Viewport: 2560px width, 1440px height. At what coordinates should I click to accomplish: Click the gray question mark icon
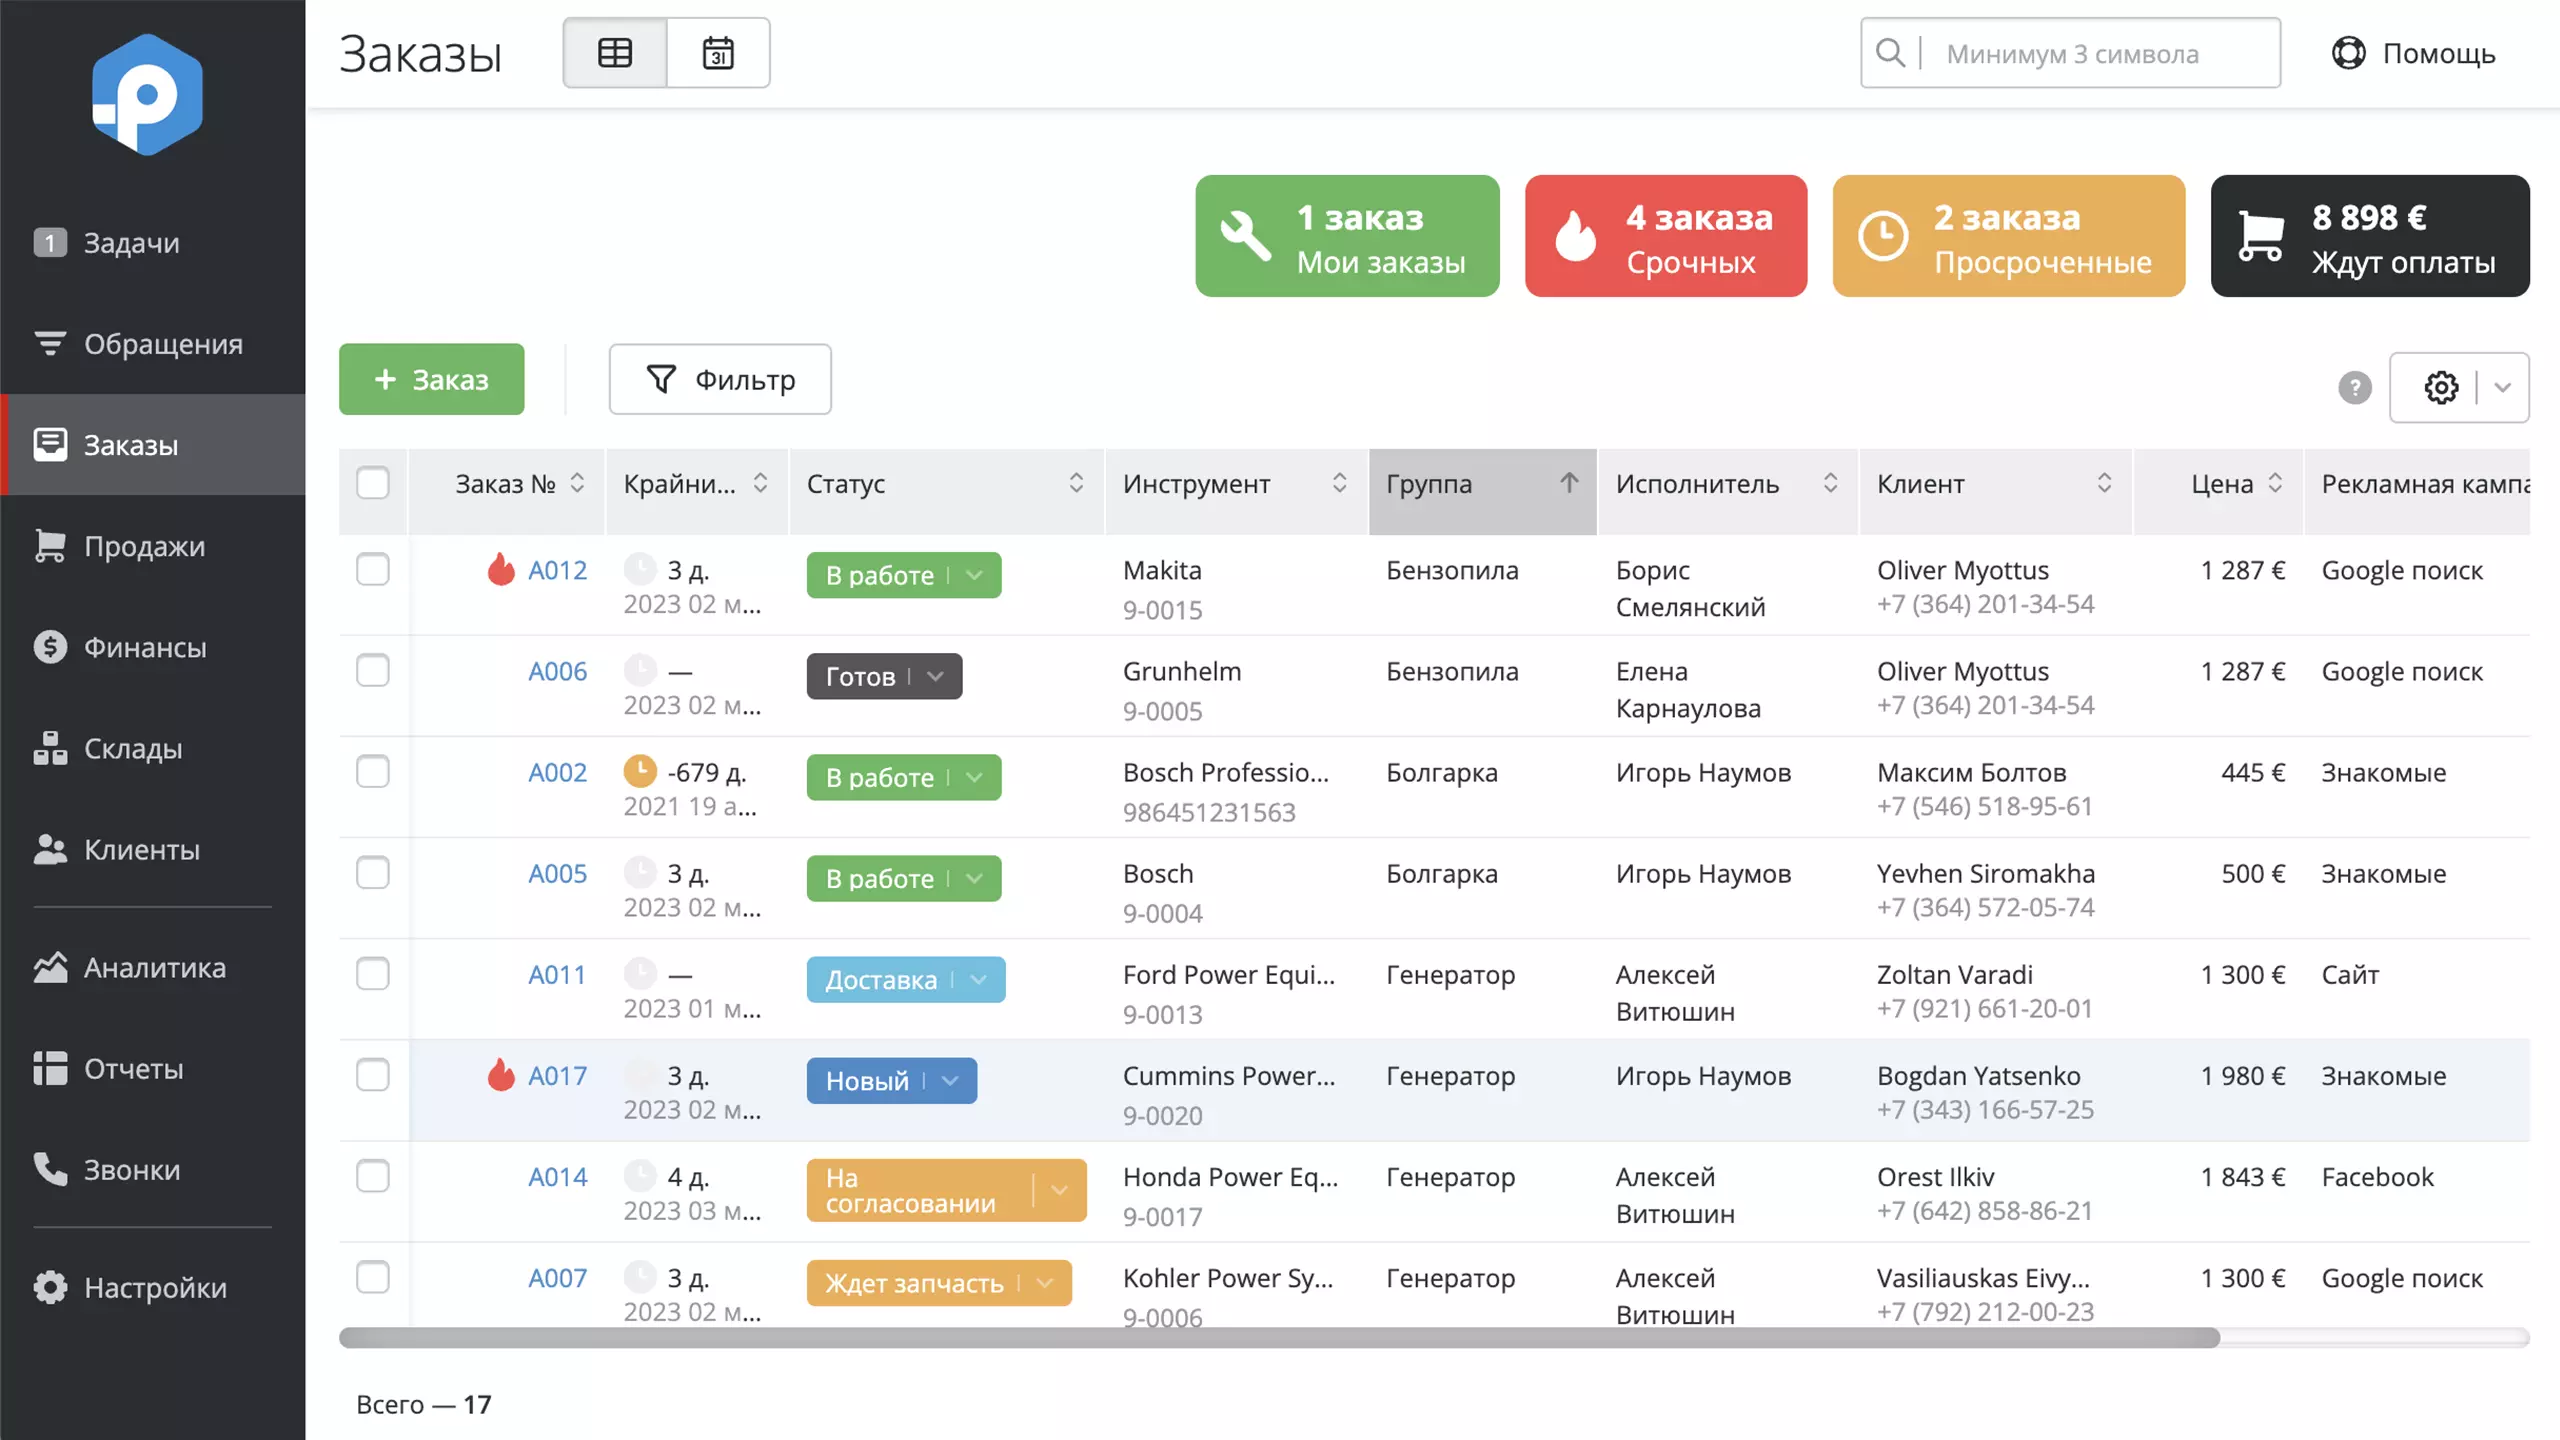[x=2354, y=387]
